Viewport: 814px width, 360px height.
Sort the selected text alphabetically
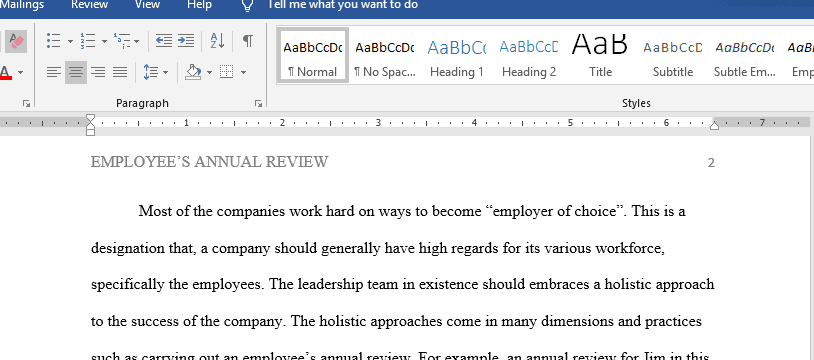pyautogui.click(x=217, y=41)
